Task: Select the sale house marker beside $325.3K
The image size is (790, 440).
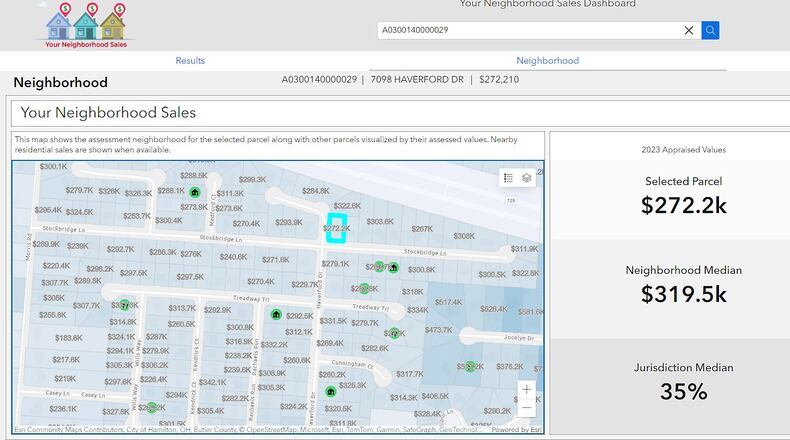Action: click(331, 392)
